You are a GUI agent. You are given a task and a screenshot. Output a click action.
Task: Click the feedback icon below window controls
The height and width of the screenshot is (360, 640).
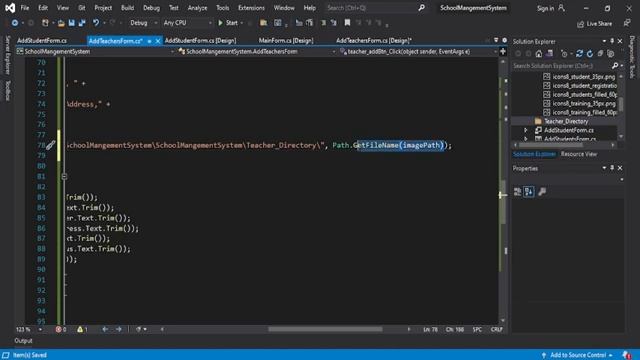click(x=627, y=23)
